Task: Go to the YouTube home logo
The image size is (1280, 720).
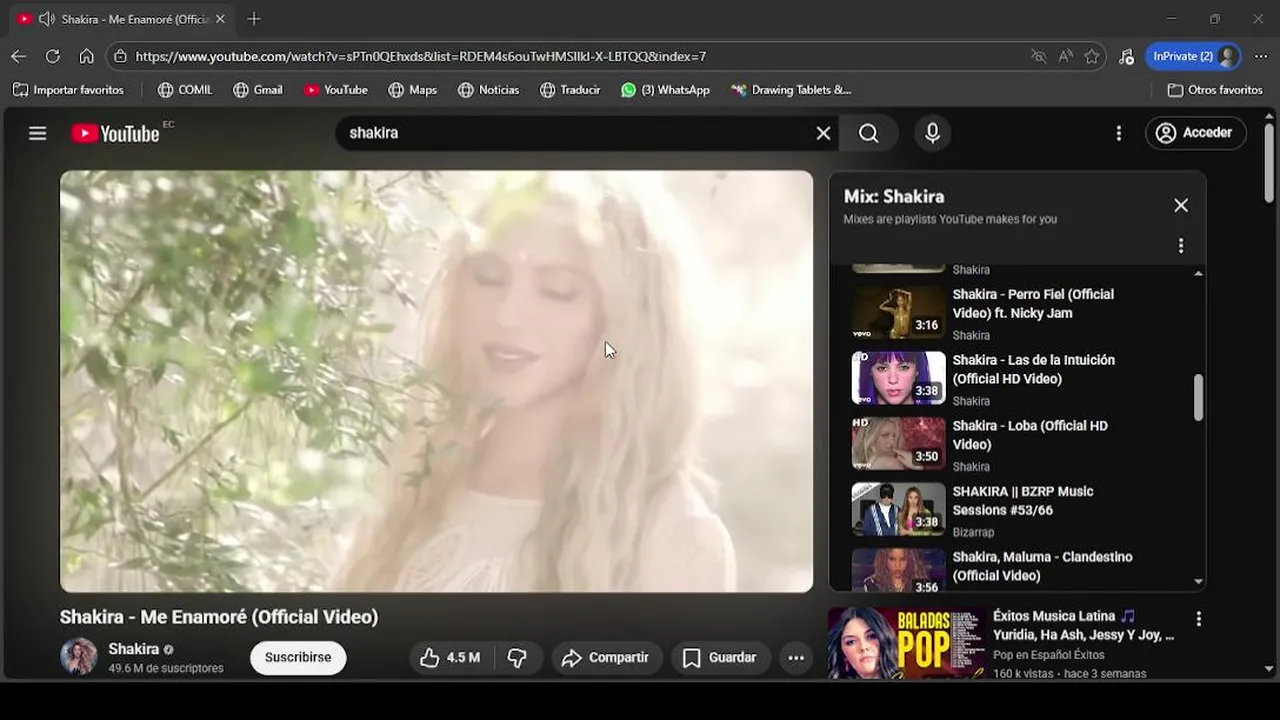Action: [x=116, y=133]
